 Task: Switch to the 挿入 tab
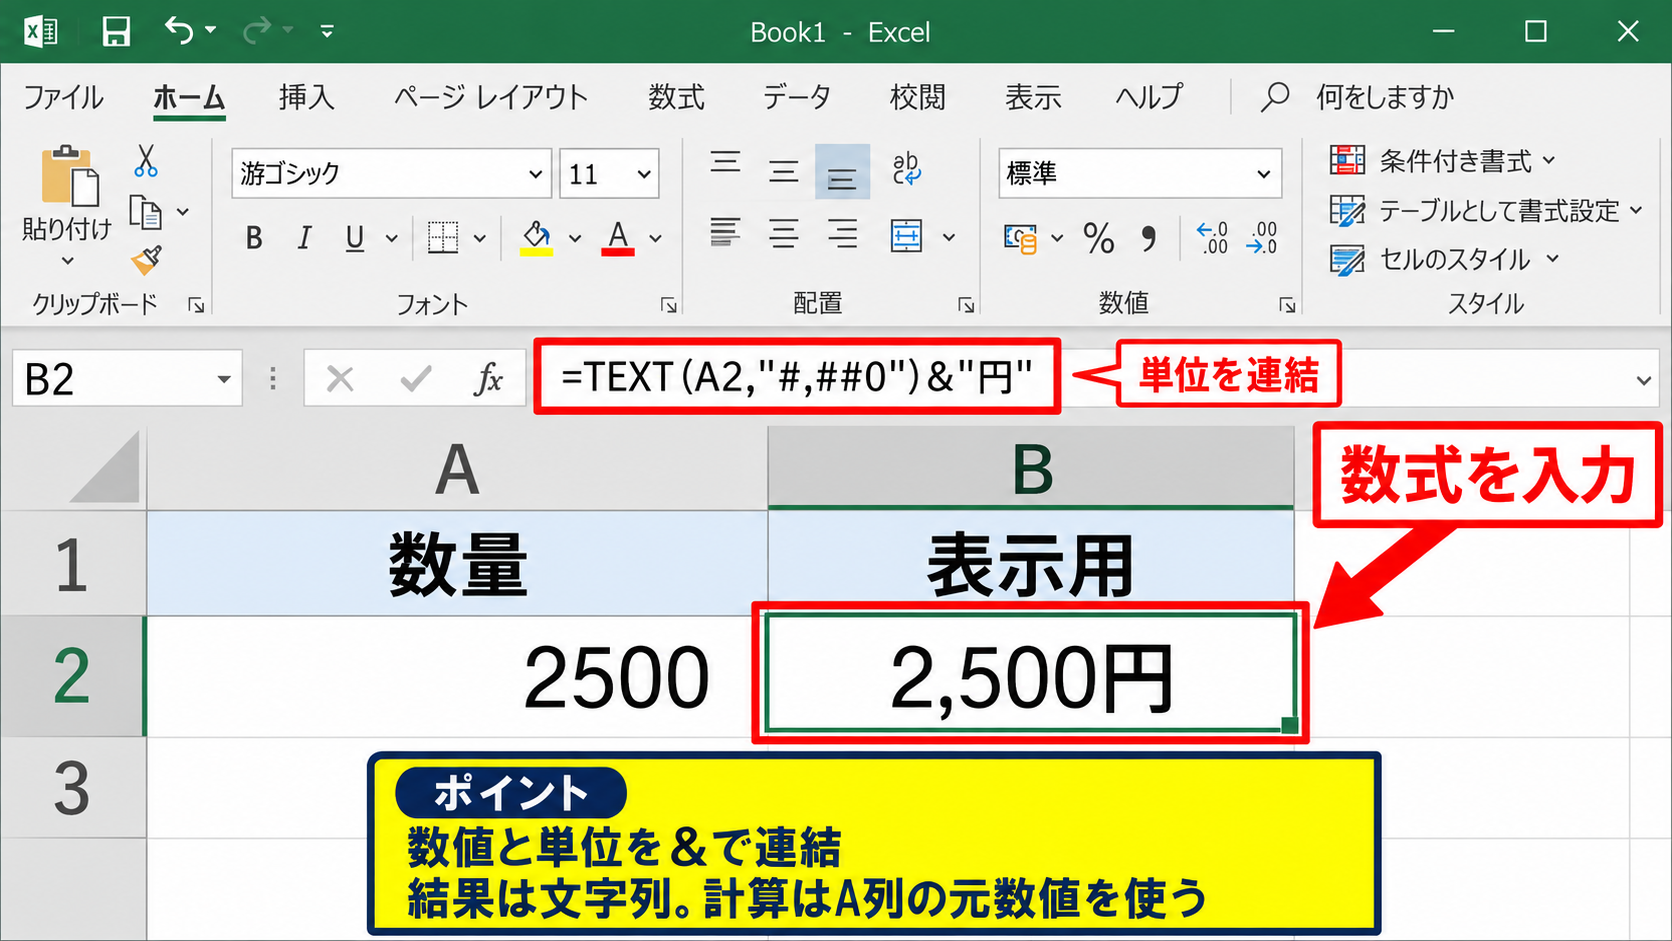tap(306, 97)
